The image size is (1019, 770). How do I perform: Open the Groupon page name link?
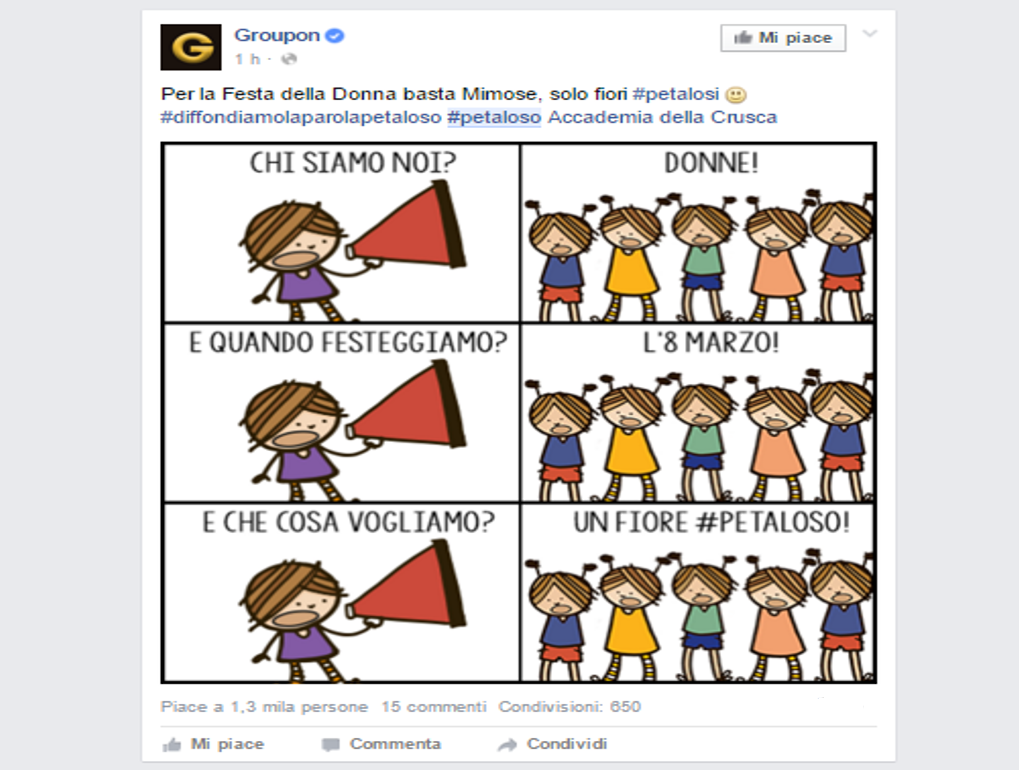[x=277, y=35]
